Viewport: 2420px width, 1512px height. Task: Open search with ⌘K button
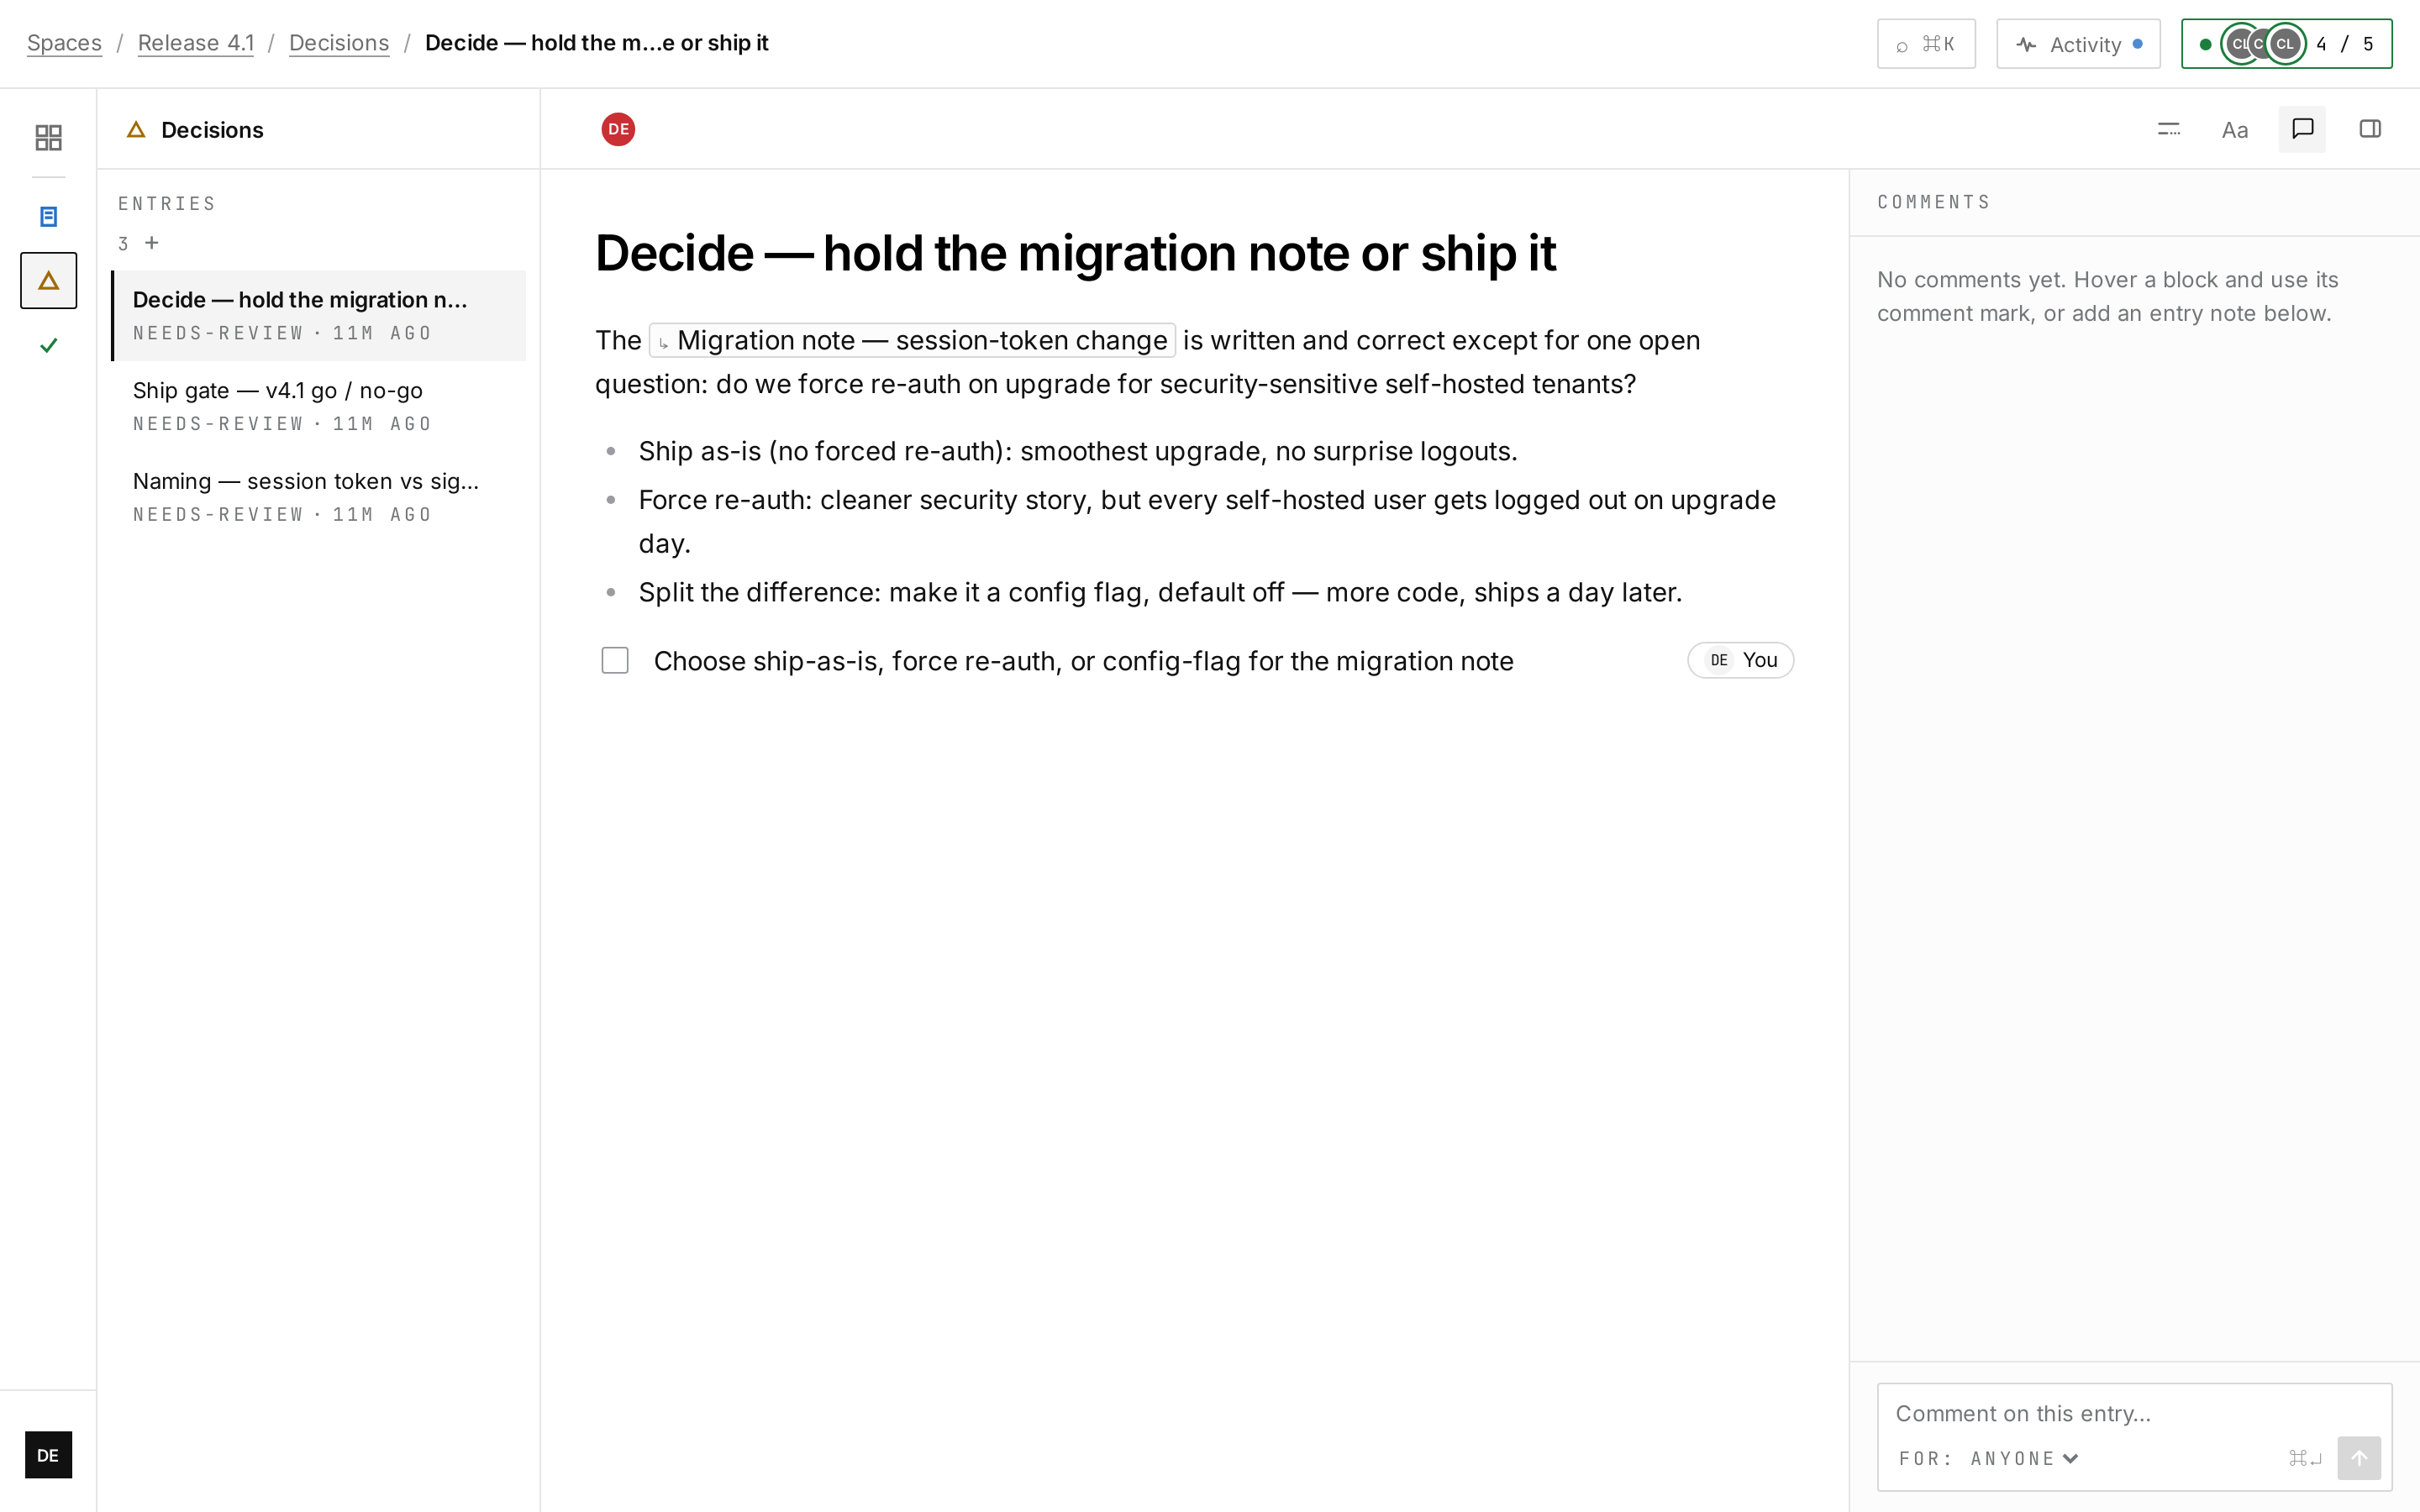pos(1926,44)
